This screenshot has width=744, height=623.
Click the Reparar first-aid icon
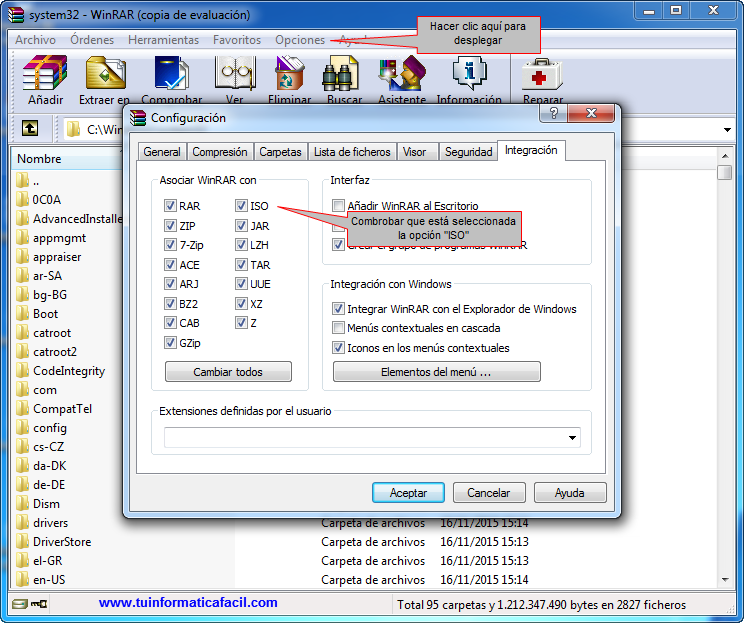tap(541, 76)
